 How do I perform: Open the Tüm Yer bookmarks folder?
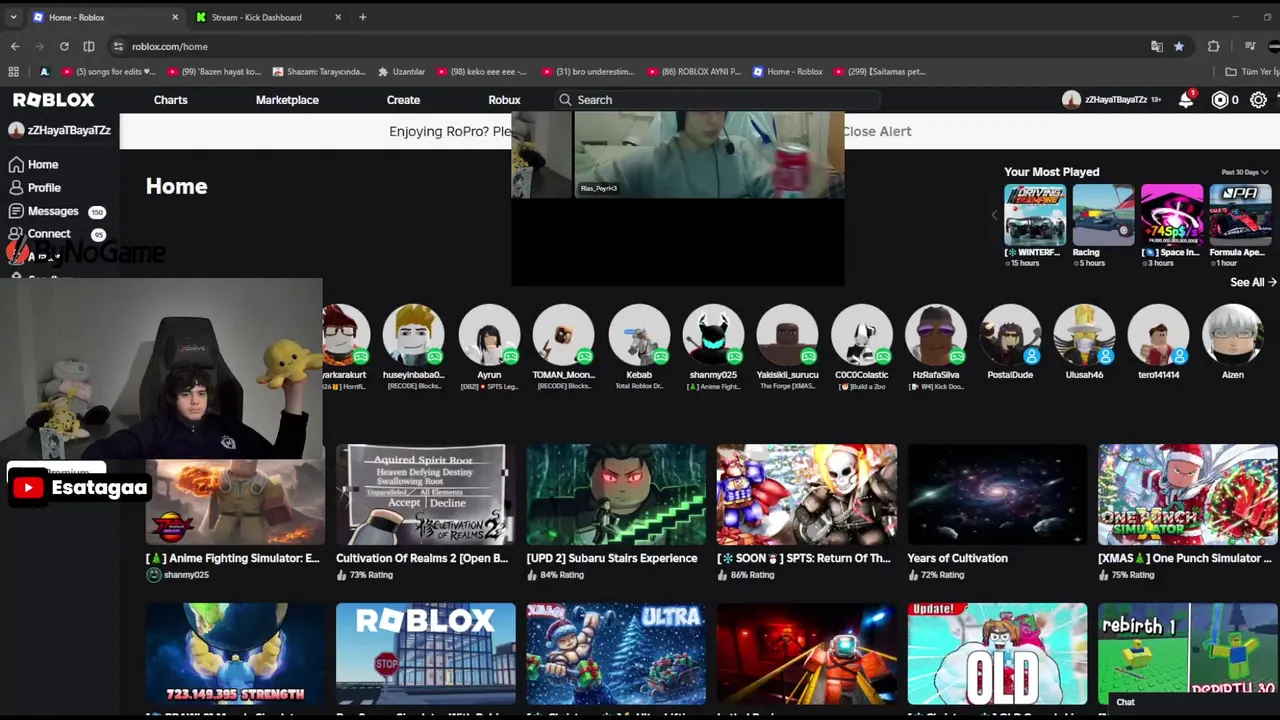1253,72
